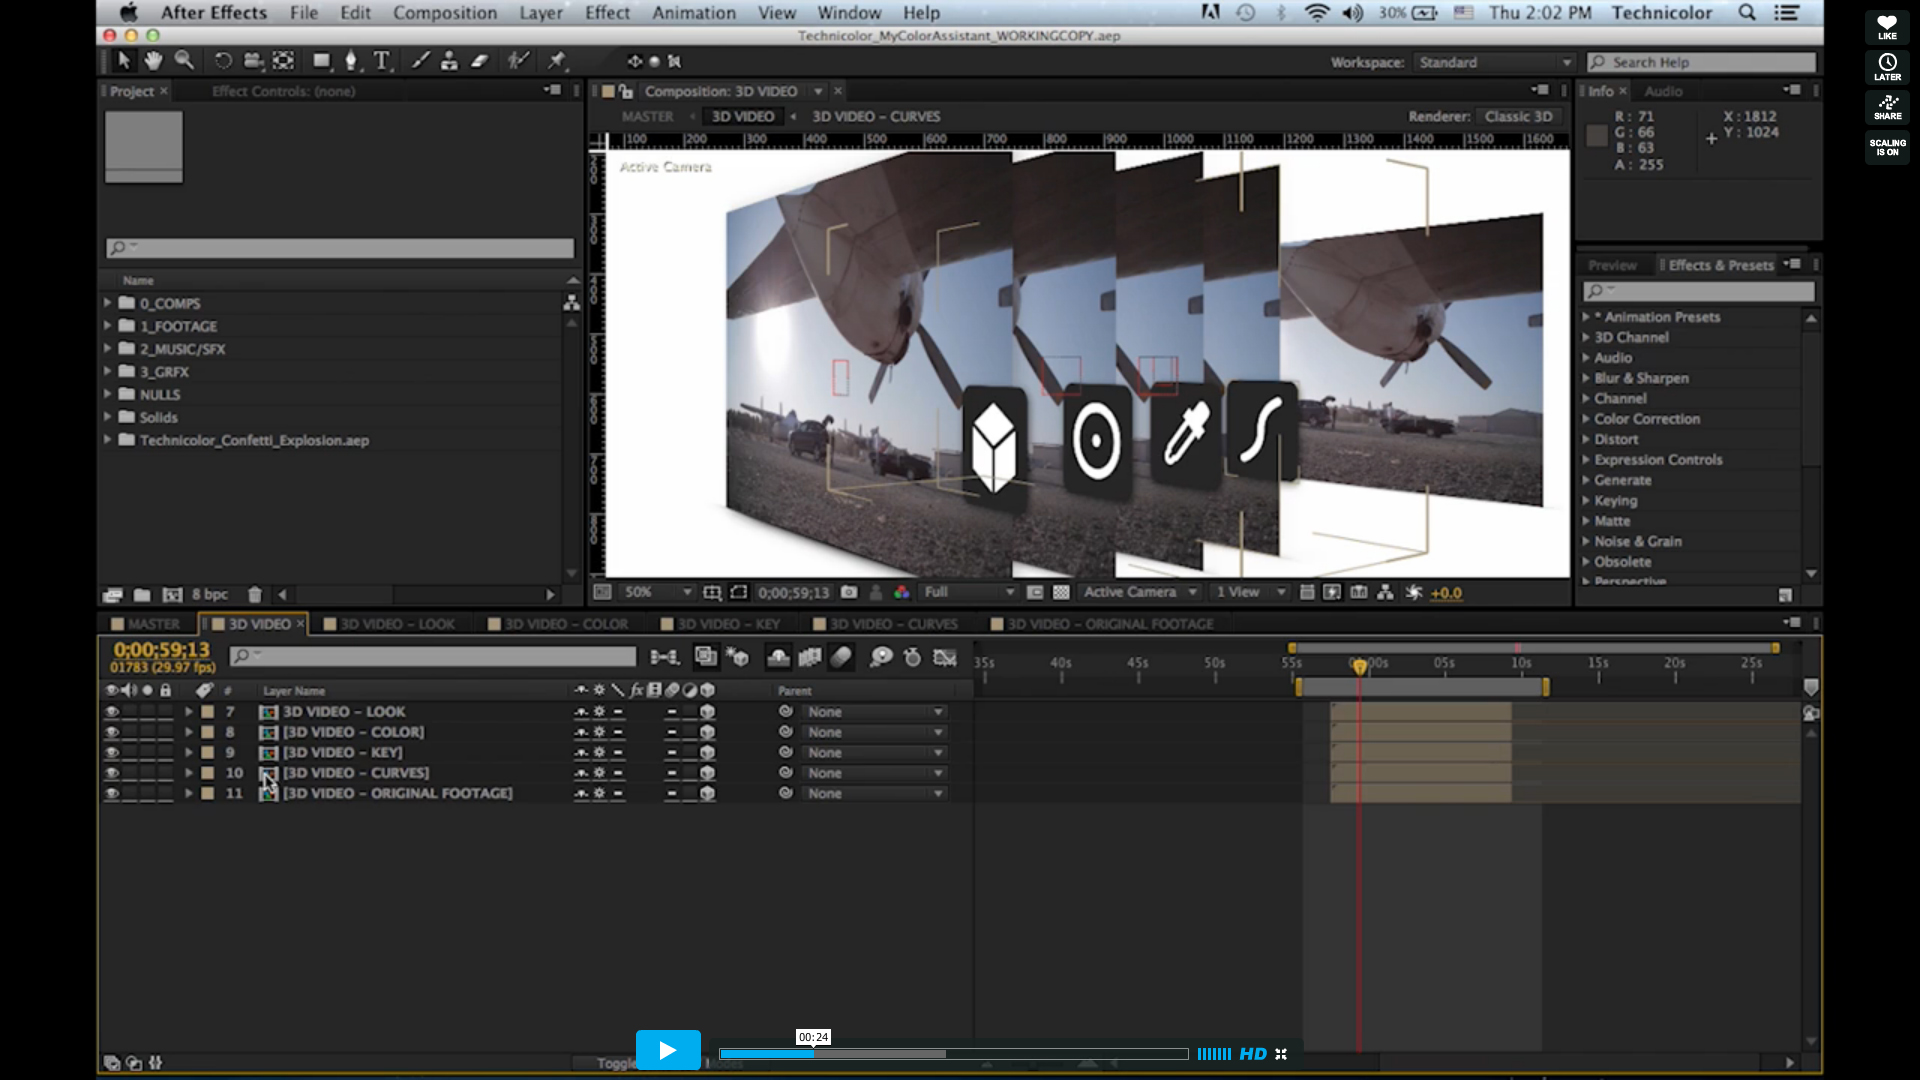
Task: Open the Full resolution dropdown
Action: pyautogui.click(x=967, y=592)
